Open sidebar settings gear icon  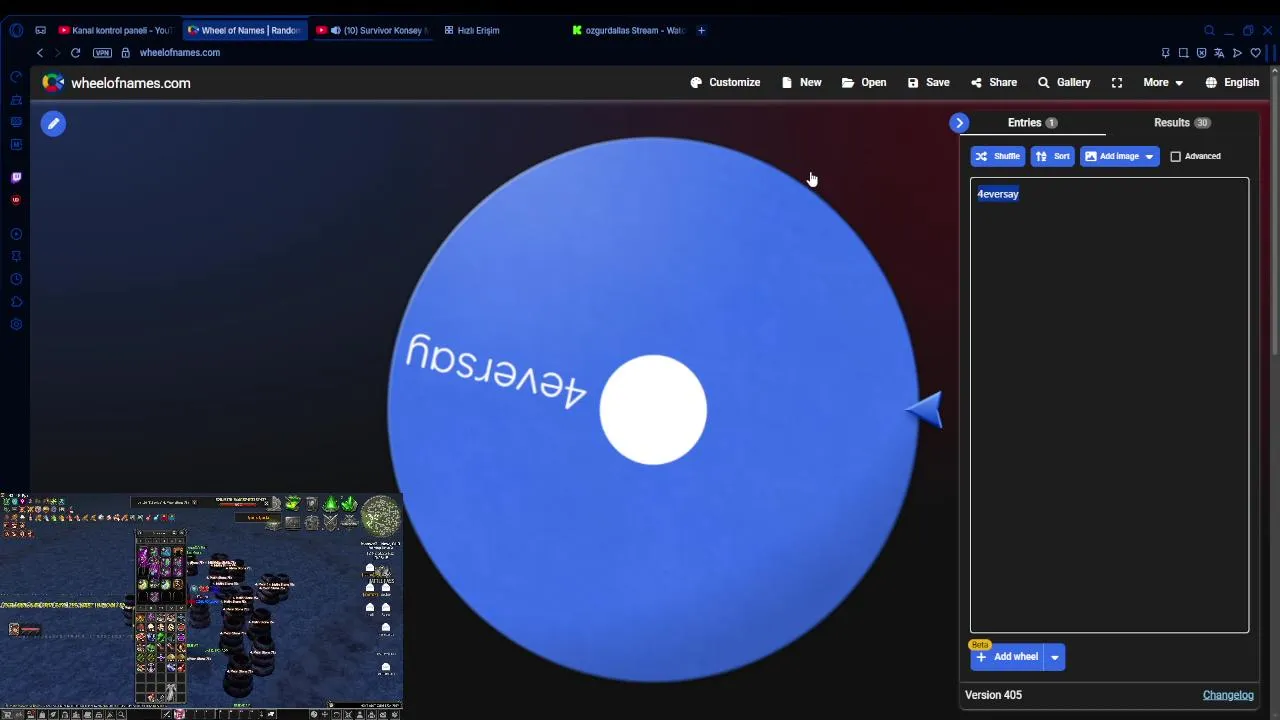[x=16, y=324]
